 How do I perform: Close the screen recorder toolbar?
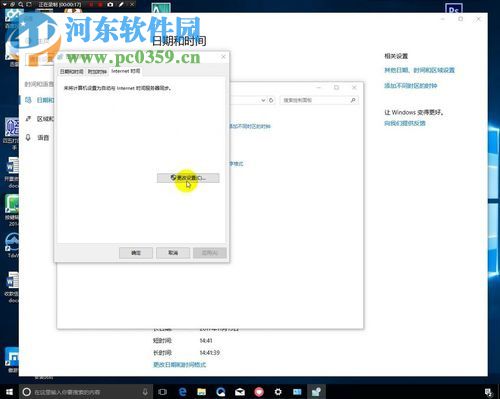tap(132, 5)
